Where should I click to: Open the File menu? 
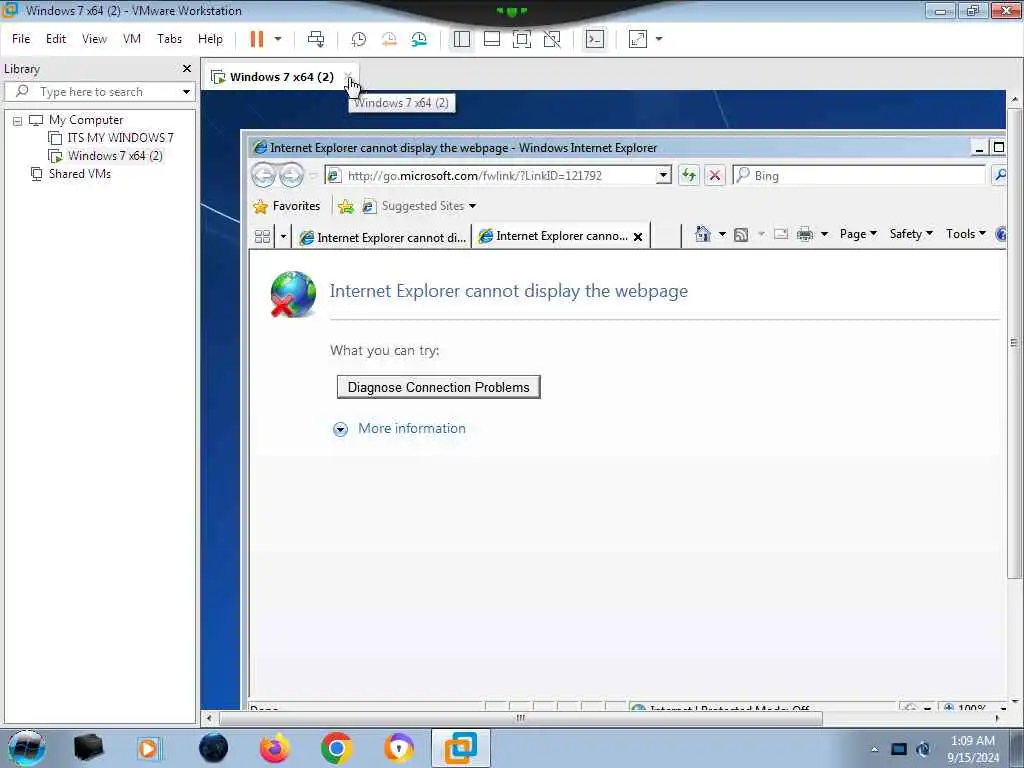(21, 39)
